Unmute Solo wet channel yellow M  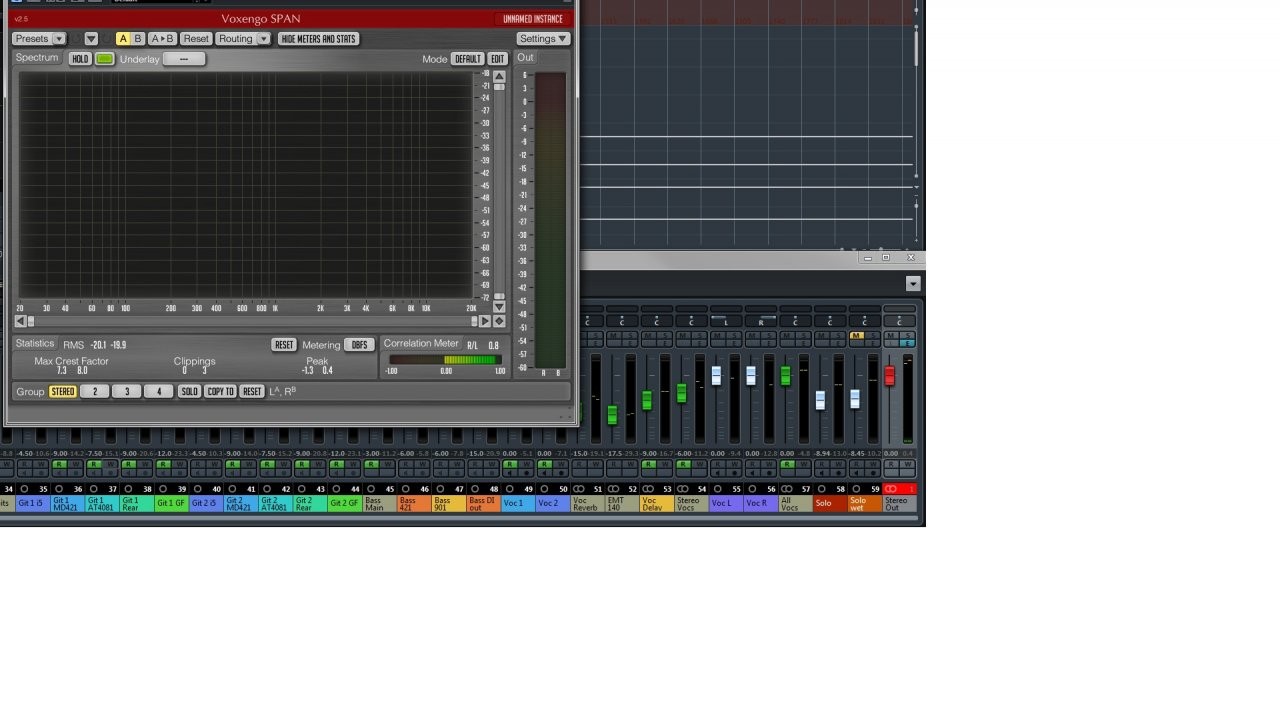pos(857,336)
